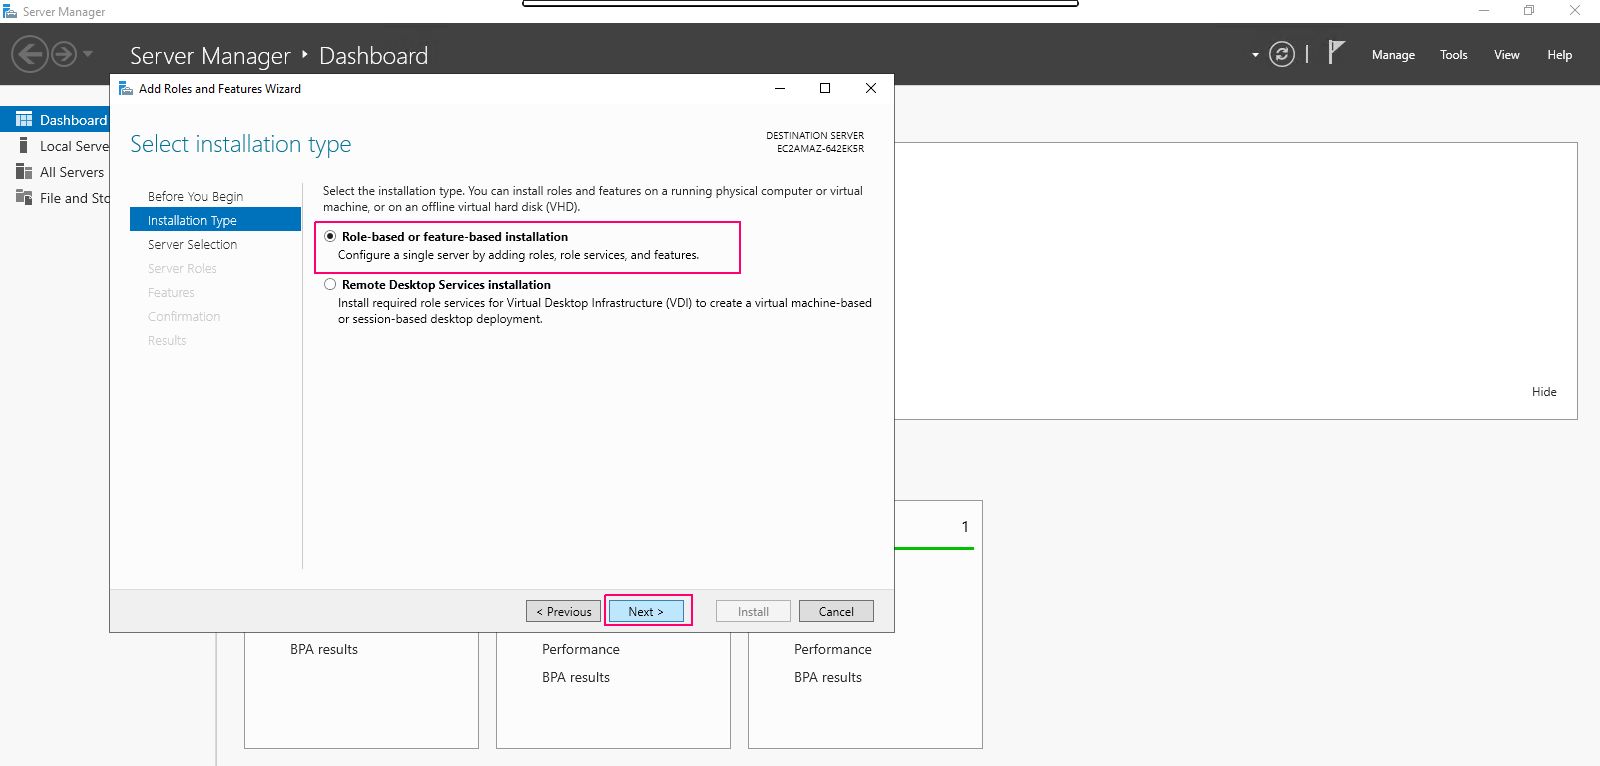Open the Help menu
The height and width of the screenshot is (766, 1600).
click(x=1560, y=55)
